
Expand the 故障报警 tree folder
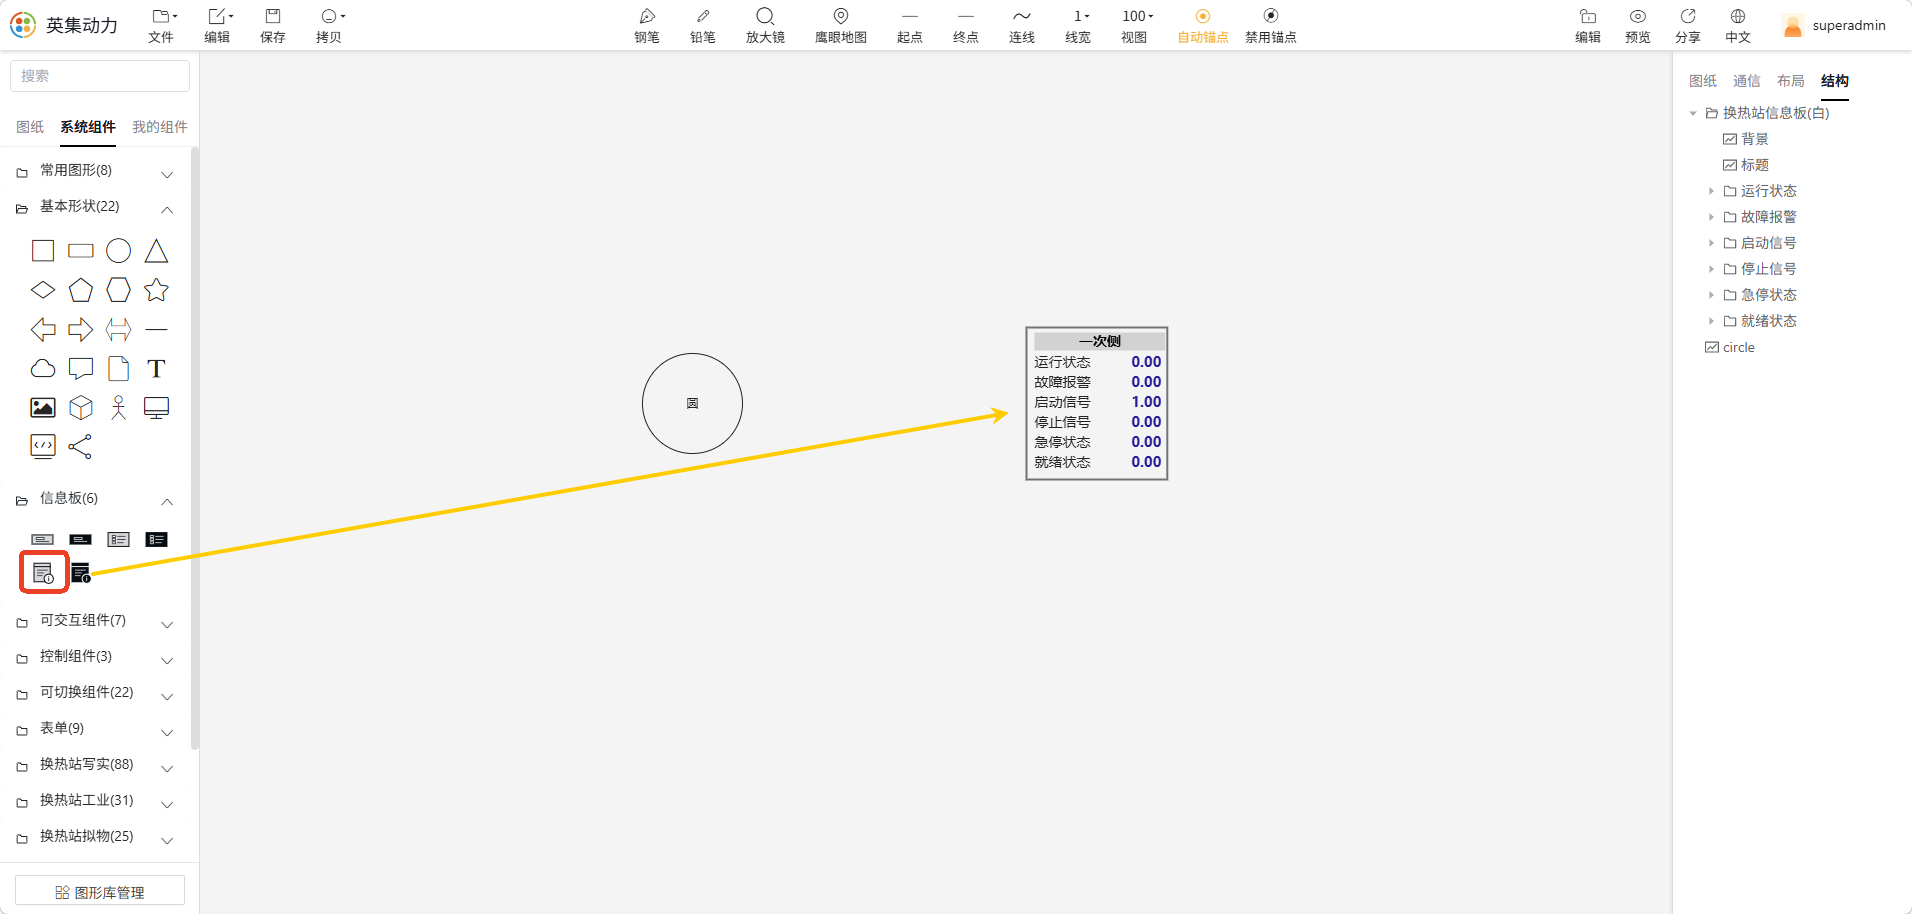click(x=1711, y=217)
